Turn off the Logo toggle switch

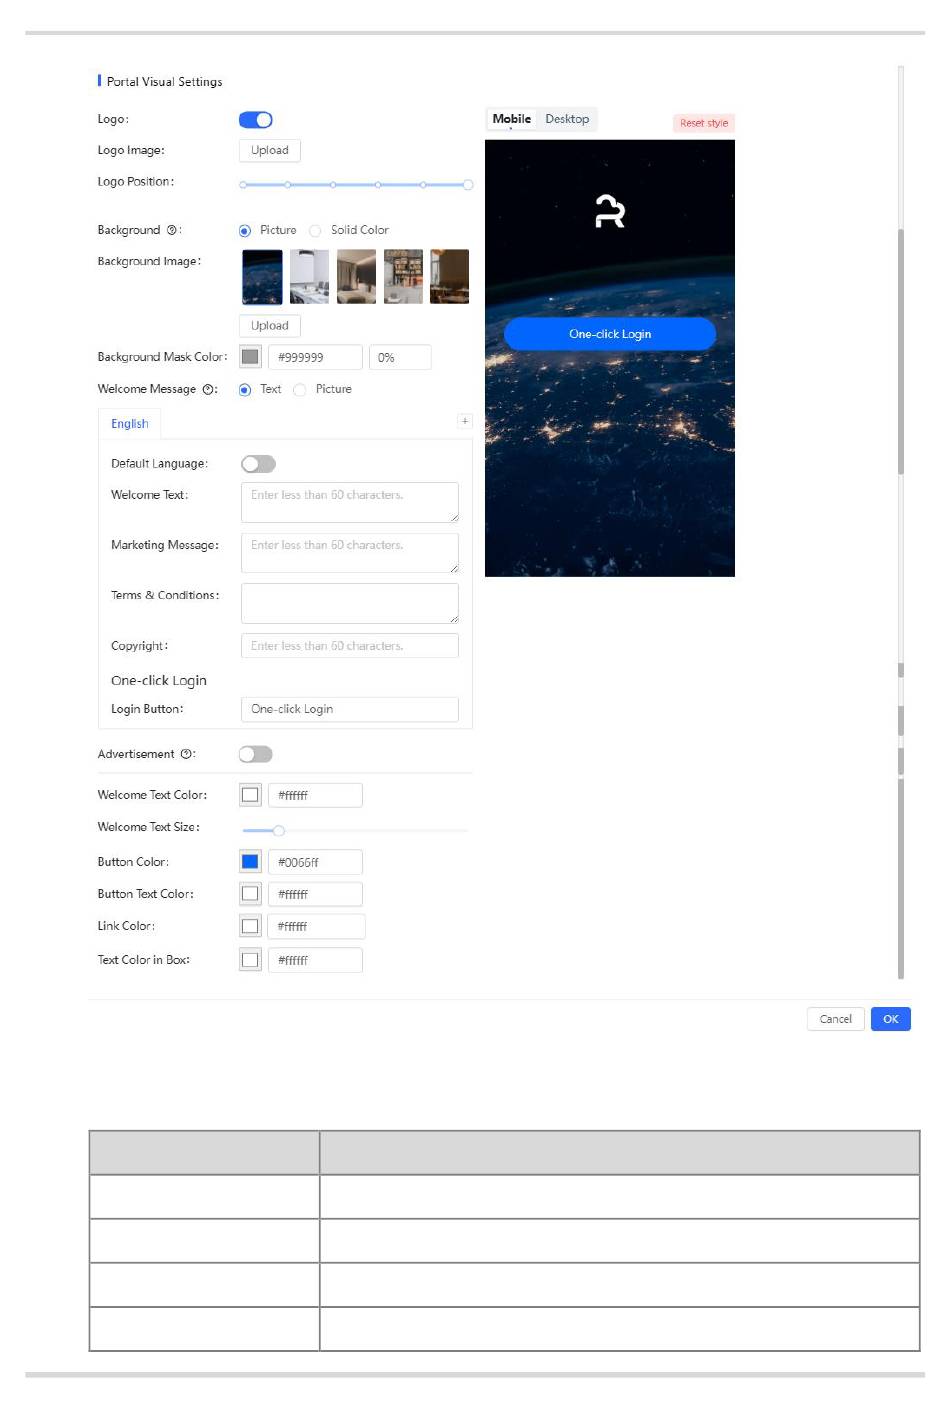(256, 120)
